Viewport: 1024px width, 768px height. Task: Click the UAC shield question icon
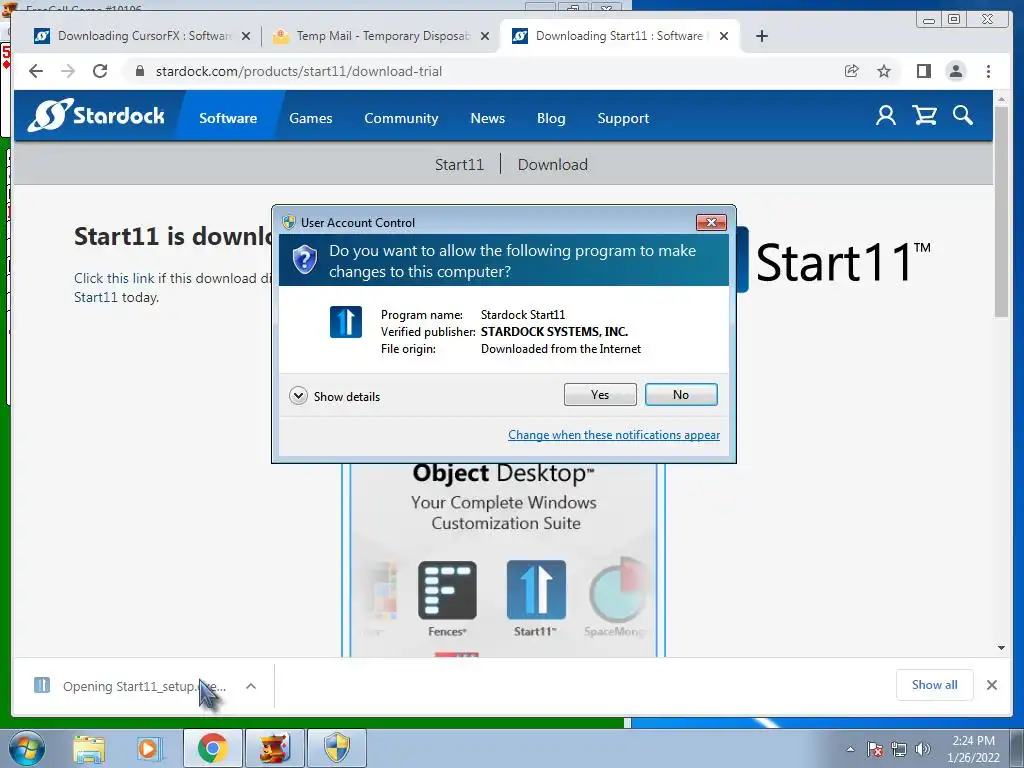click(304, 260)
